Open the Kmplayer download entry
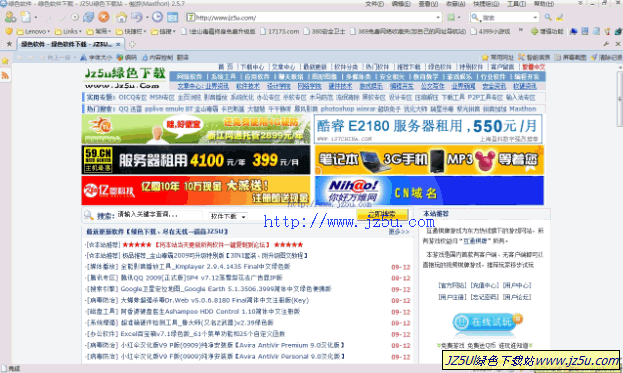This screenshot has height=373, width=623. pos(205,267)
